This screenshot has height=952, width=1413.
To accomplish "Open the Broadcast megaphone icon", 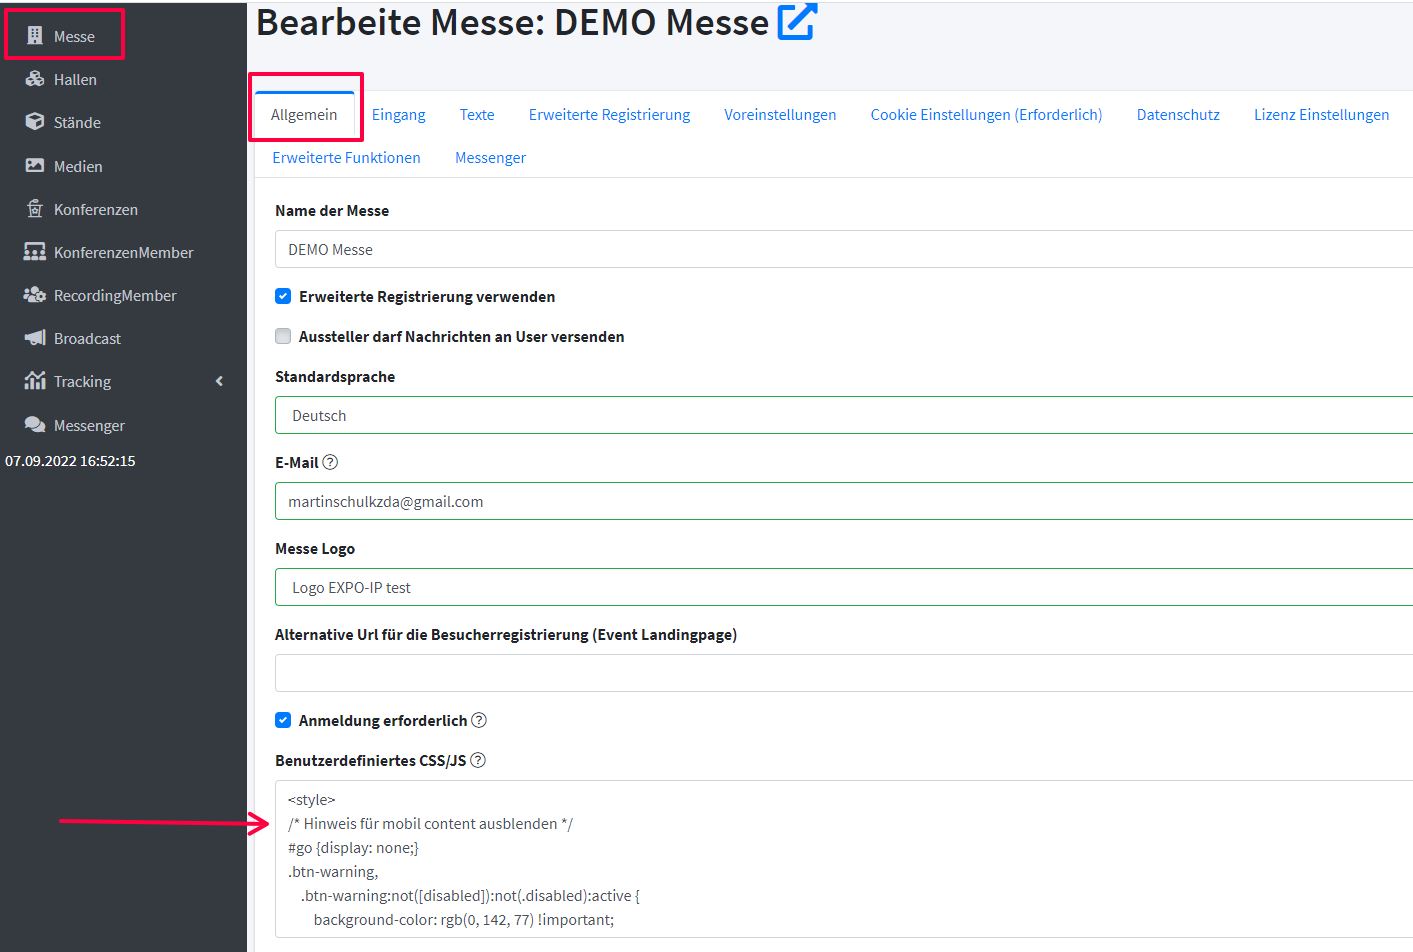I will point(35,338).
